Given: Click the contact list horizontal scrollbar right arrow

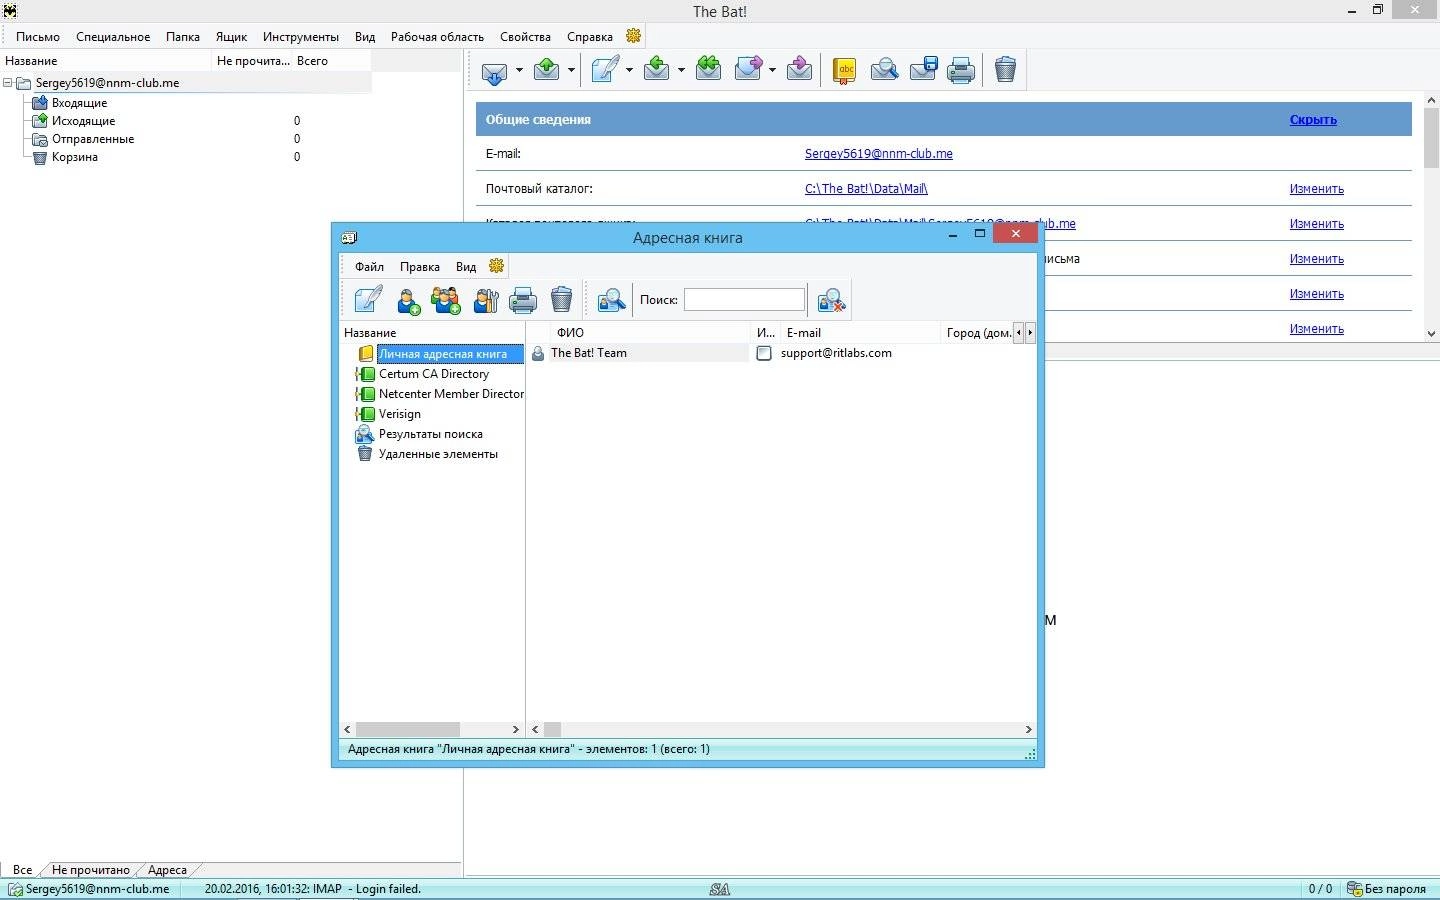Looking at the screenshot, I should (x=1028, y=730).
